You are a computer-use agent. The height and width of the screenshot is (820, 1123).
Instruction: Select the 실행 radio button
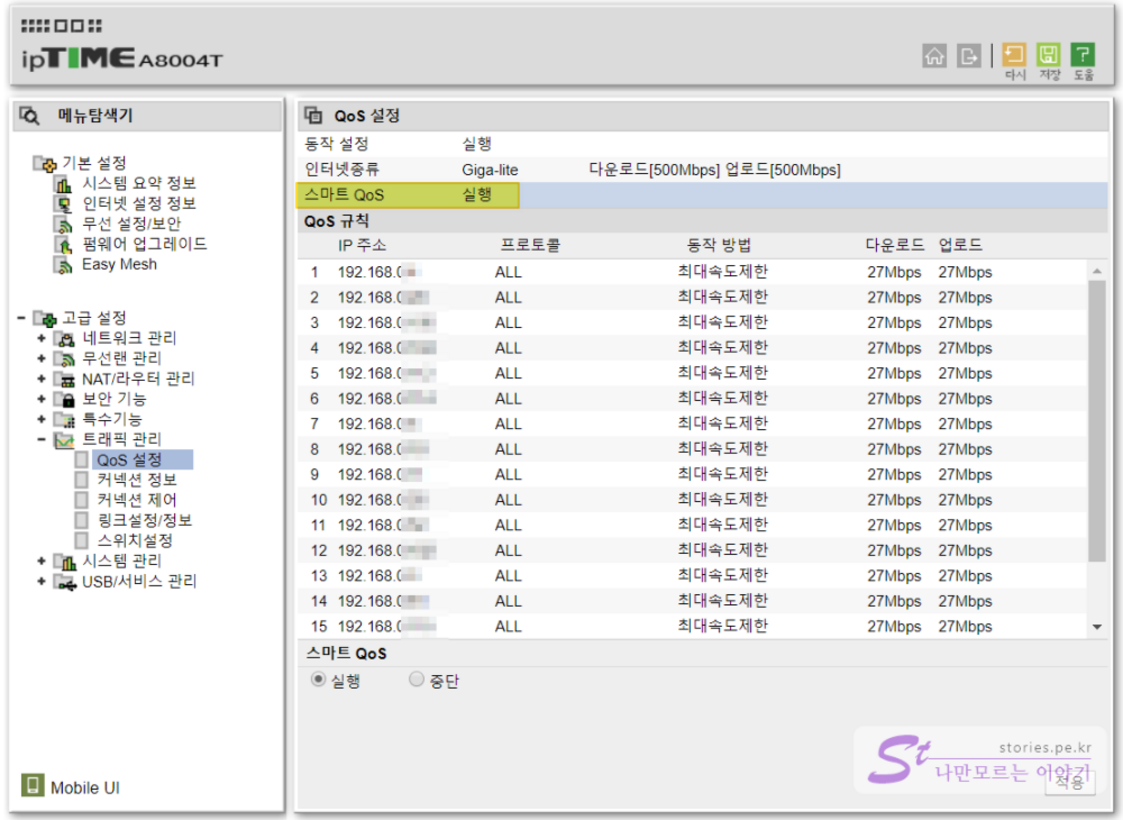[x=319, y=680]
